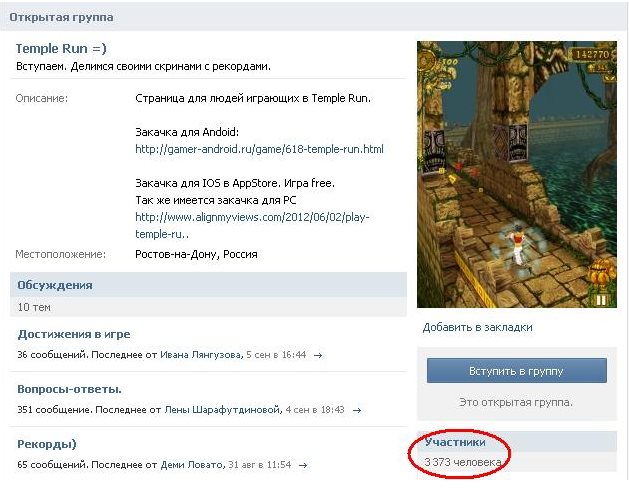Open the 'Достижения в игре' discussion topic
Screen dimensions: 629x488
pyautogui.click(x=74, y=334)
